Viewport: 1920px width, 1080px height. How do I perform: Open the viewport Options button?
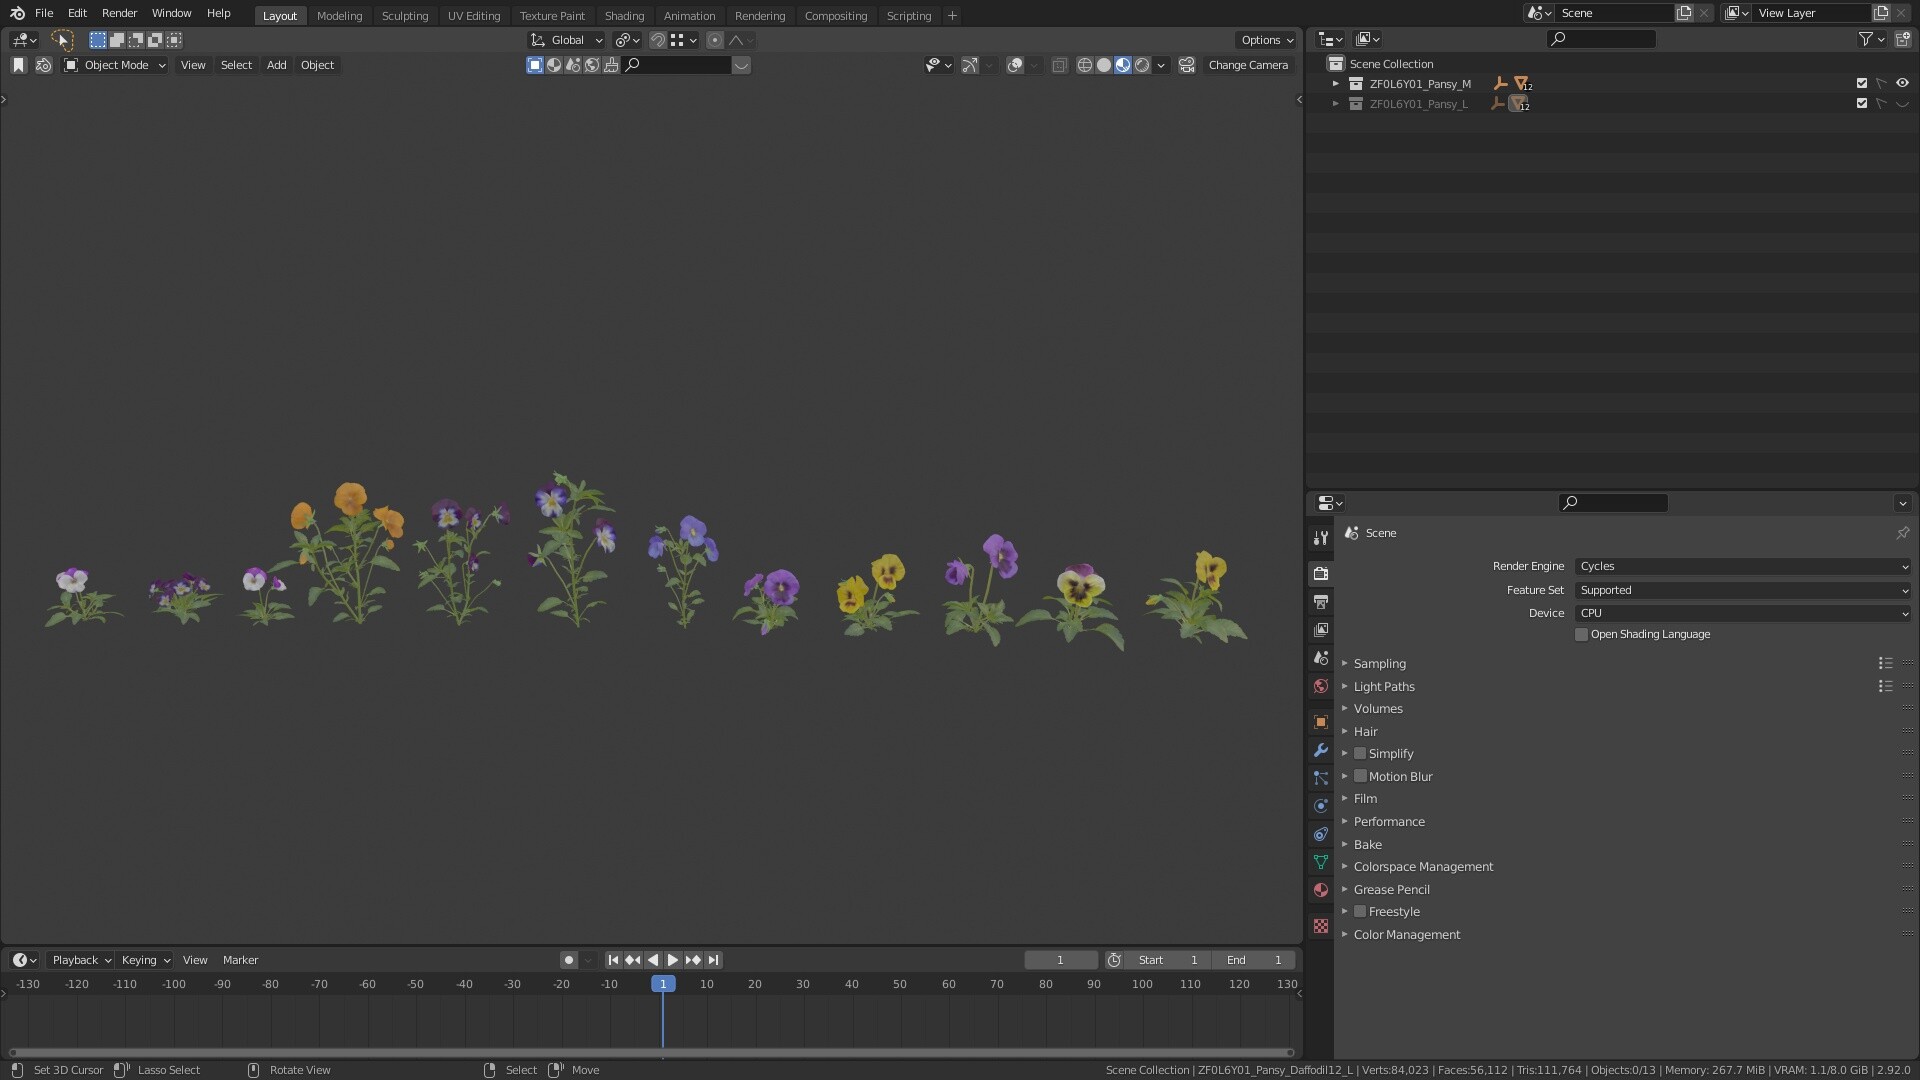[1266, 40]
